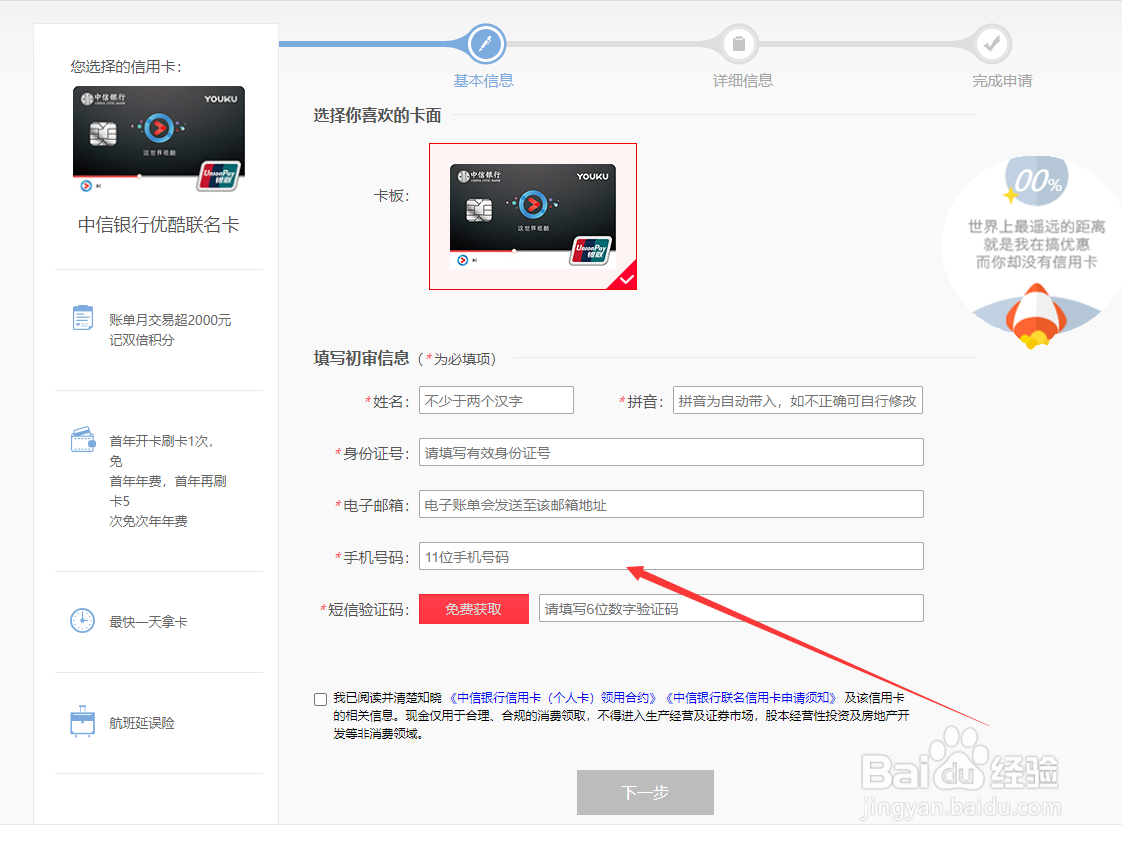Viewport: 1122px width, 846px height.
Task: Click the rocket promotion icon
Action: [x=1035, y=316]
